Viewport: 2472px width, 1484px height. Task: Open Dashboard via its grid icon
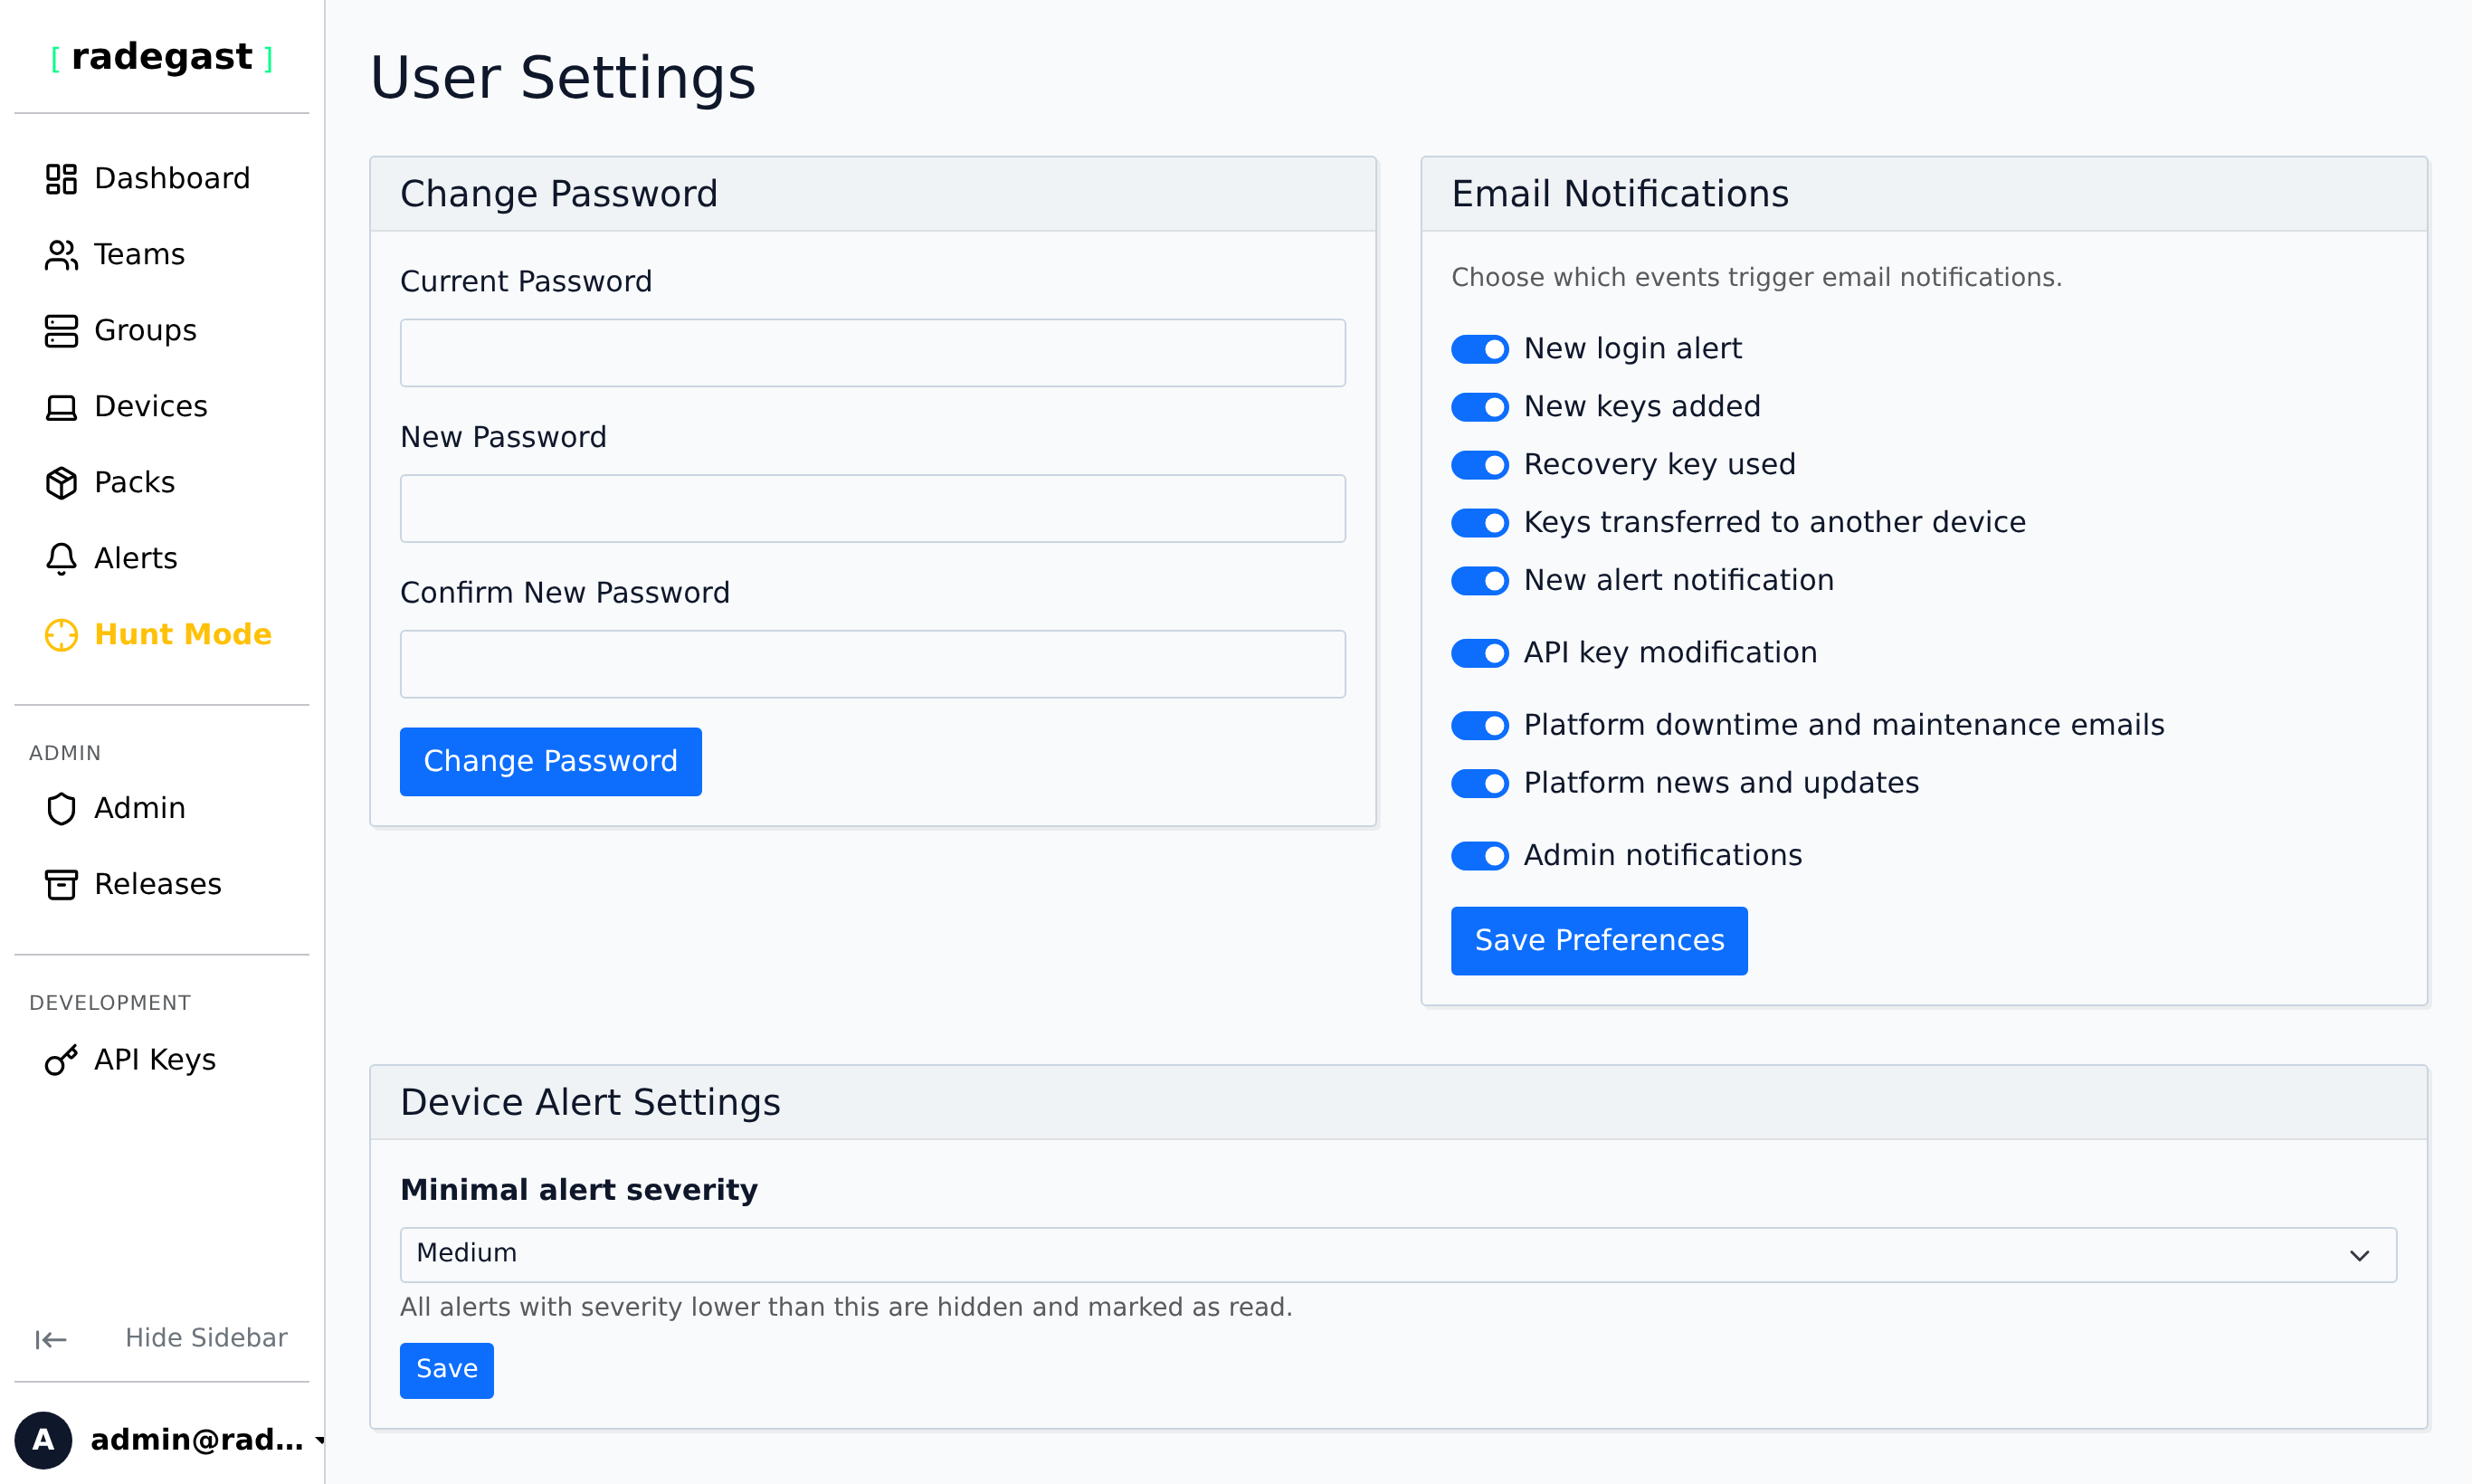pos(61,179)
